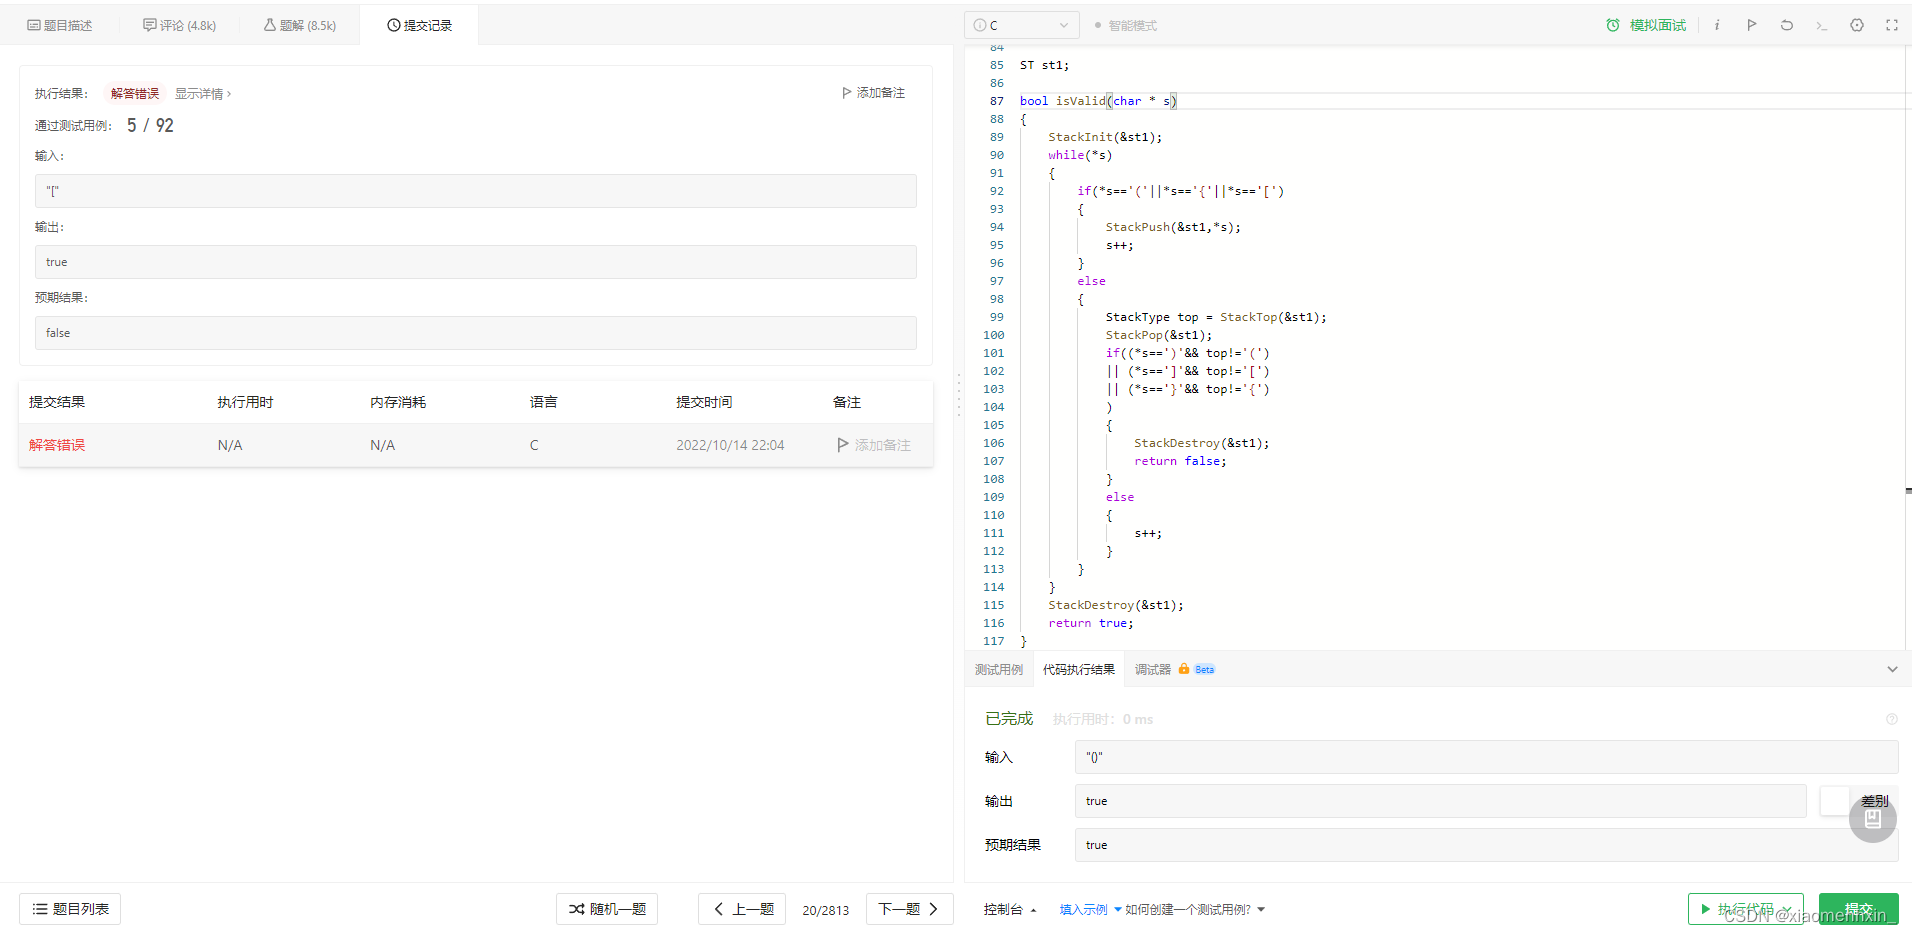Click the input field showing "["
Screen dimensions: 1912x934
pos(476,191)
